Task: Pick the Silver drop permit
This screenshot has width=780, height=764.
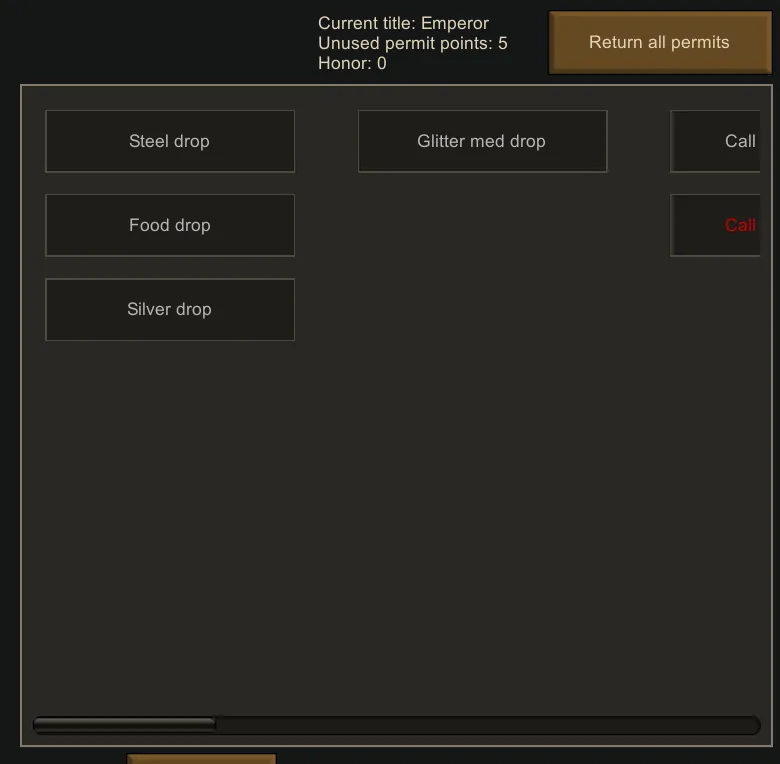Action: [x=170, y=309]
